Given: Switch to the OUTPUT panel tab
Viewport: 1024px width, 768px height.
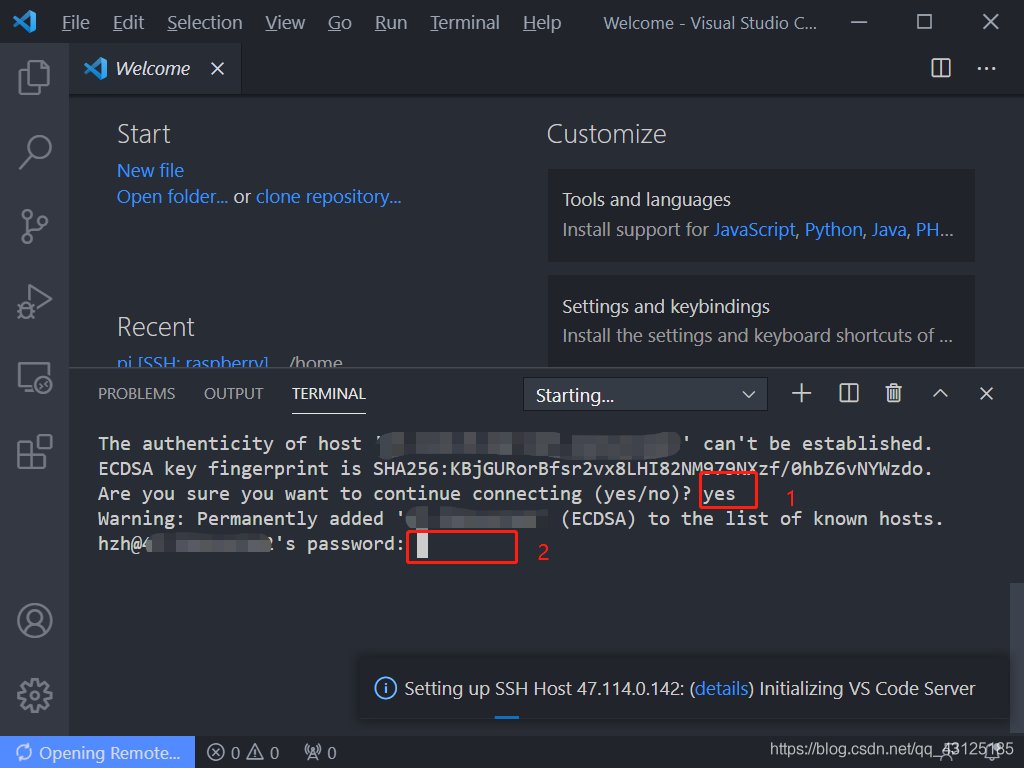Looking at the screenshot, I should pyautogui.click(x=233, y=394).
